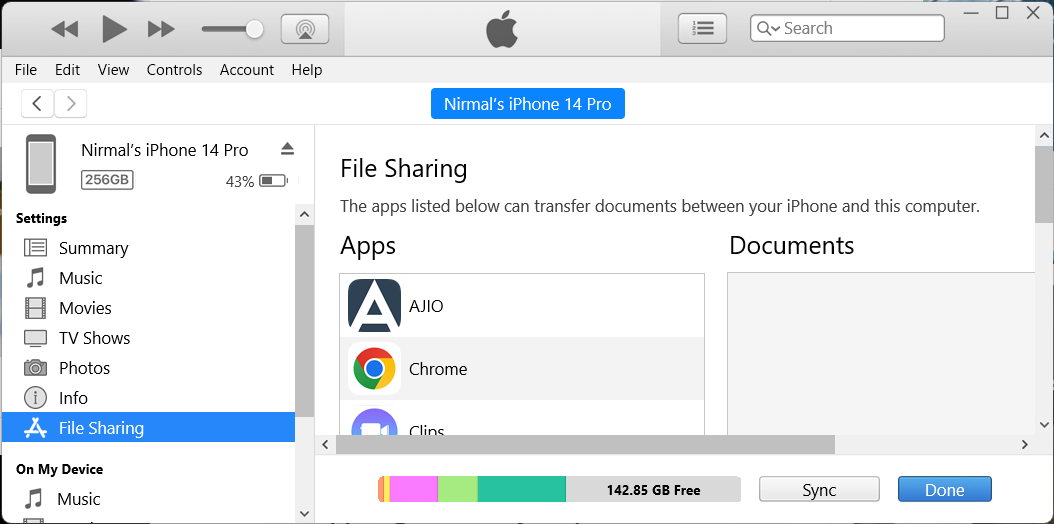Eject Nirmal's iPhone 14 Pro

[288, 148]
